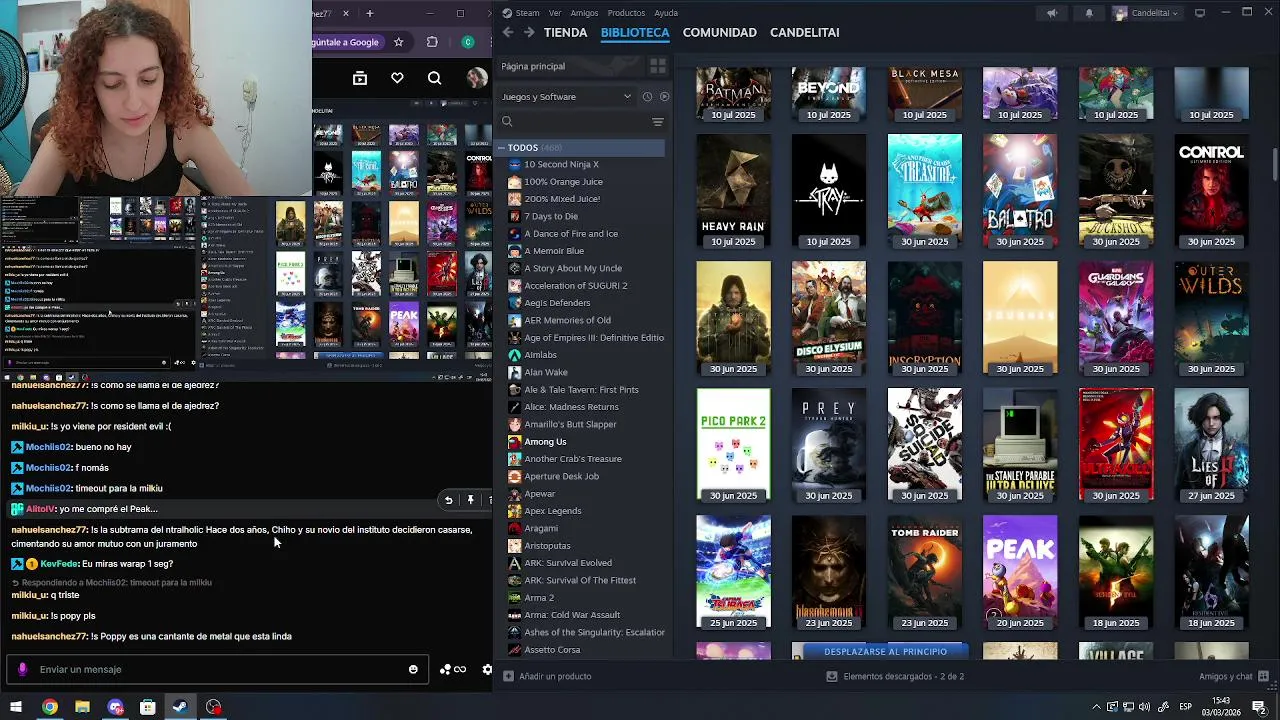Image resolution: width=1280 pixels, height=720 pixels.
Task: Open the PEAK game cover
Action: coord(1020,572)
